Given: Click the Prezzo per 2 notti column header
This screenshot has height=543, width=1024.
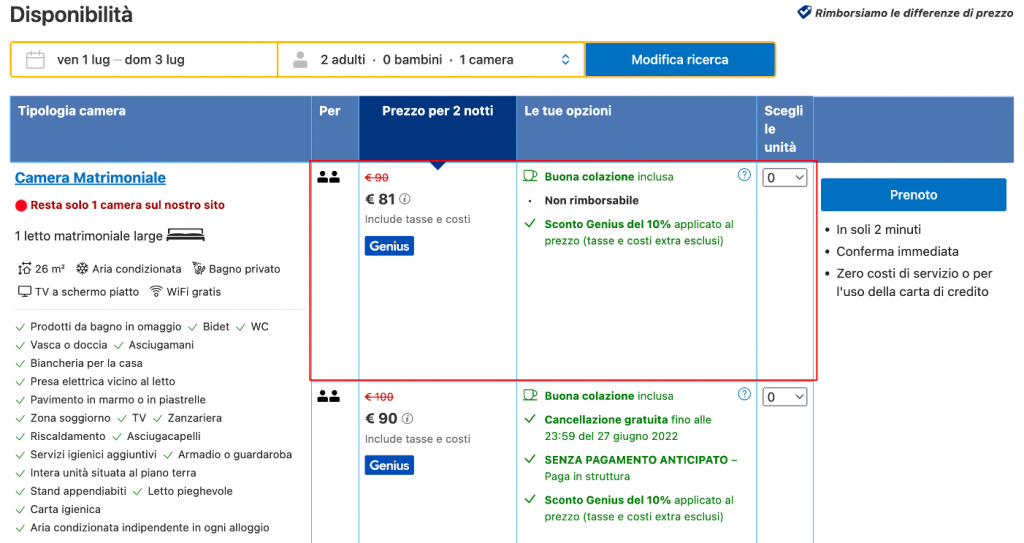Looking at the screenshot, I should click(437, 111).
